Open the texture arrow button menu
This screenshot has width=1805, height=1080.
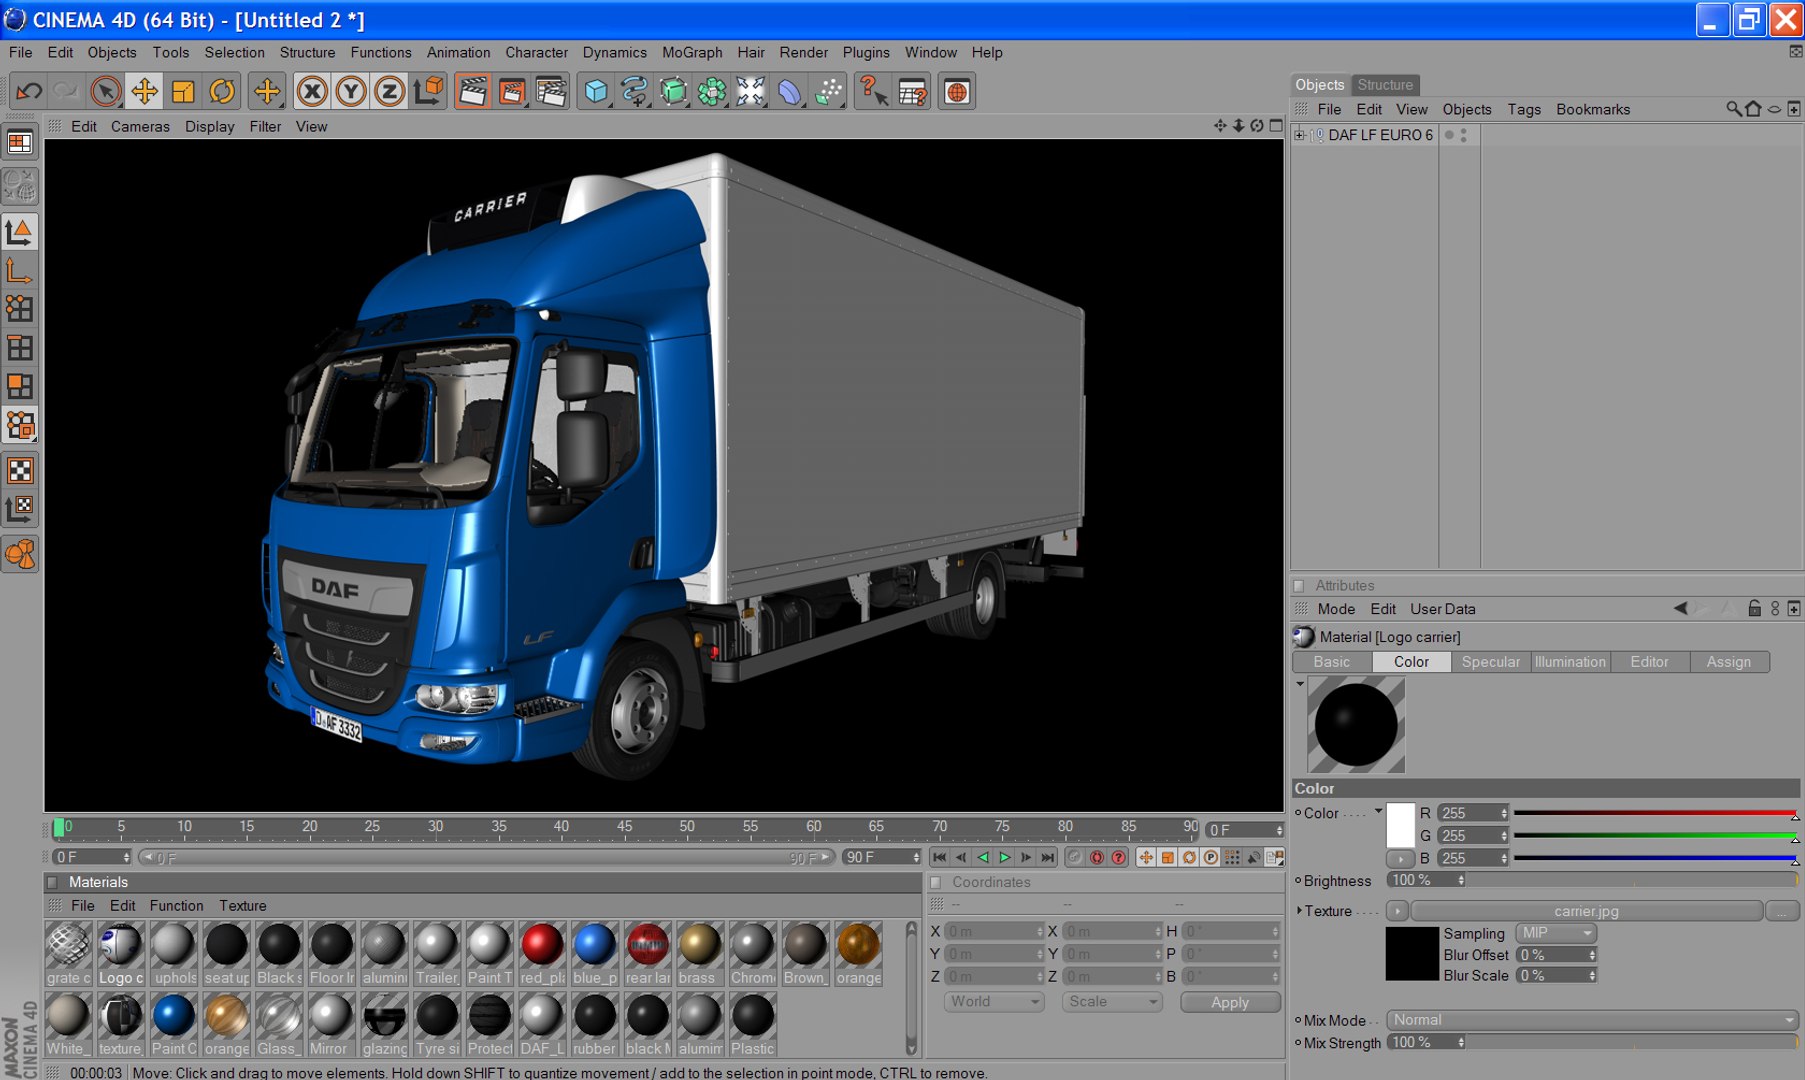pyautogui.click(x=1398, y=911)
